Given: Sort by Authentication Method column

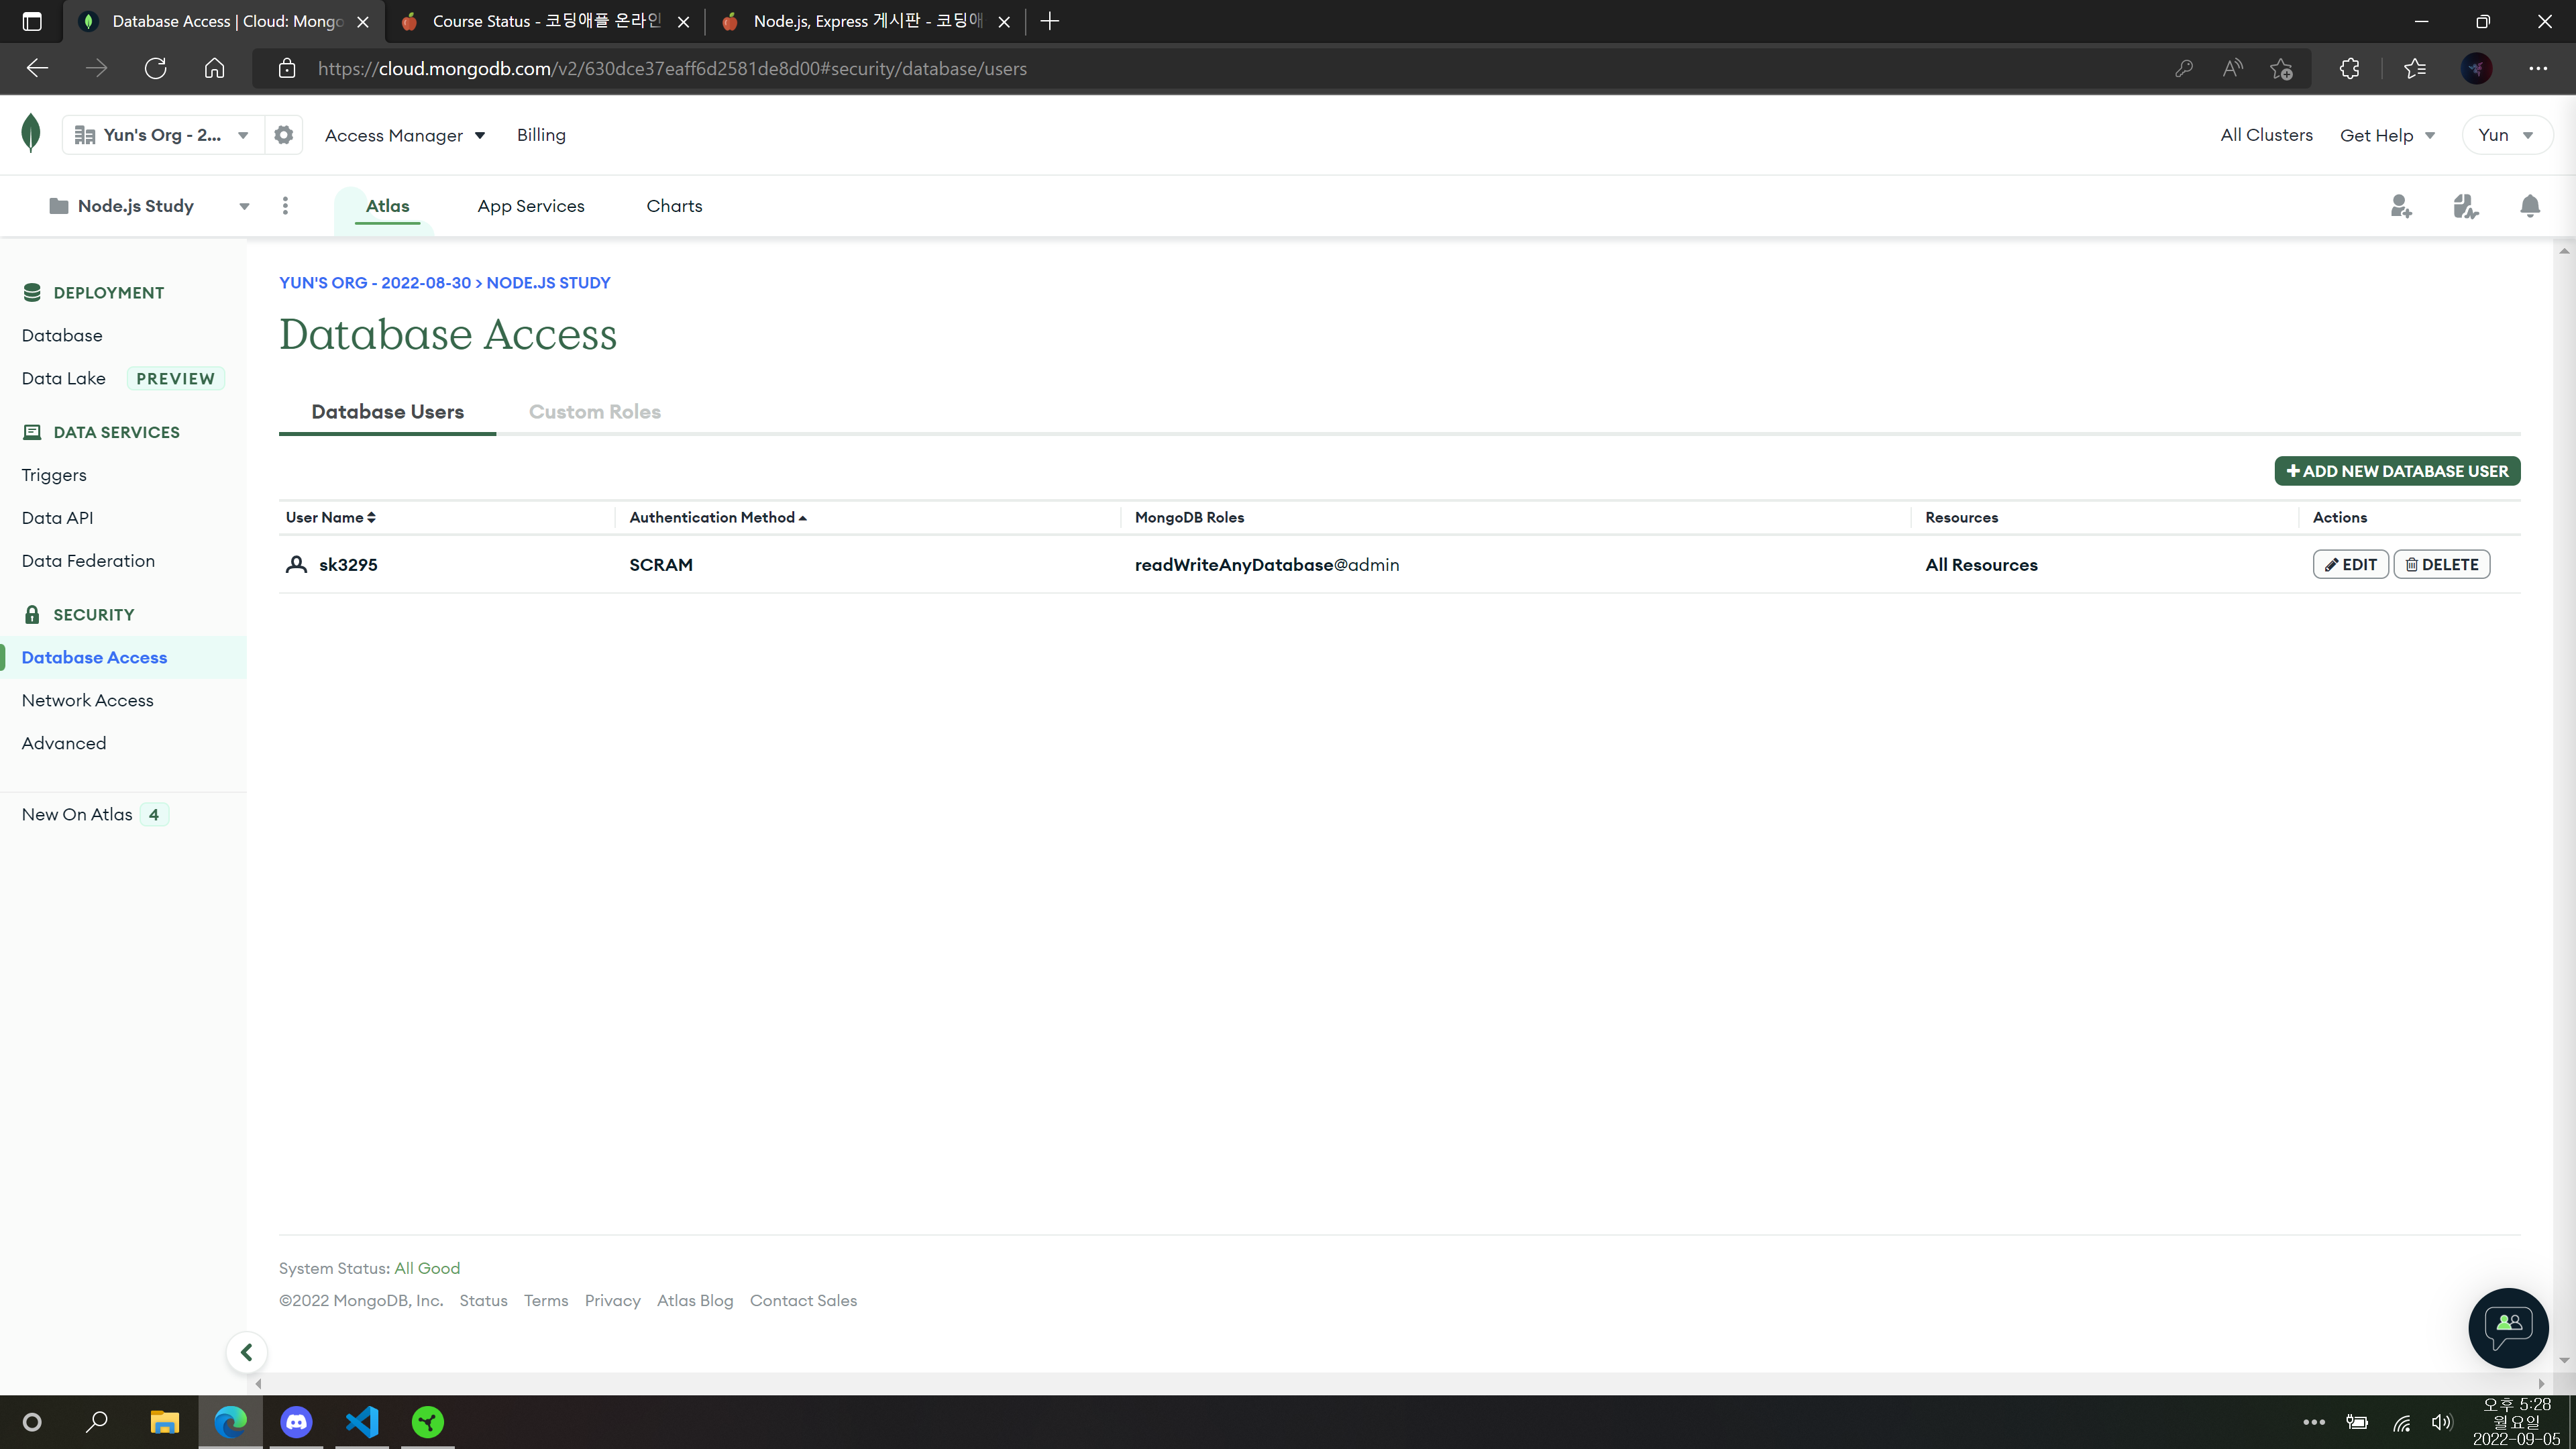Looking at the screenshot, I should click(x=718, y=517).
